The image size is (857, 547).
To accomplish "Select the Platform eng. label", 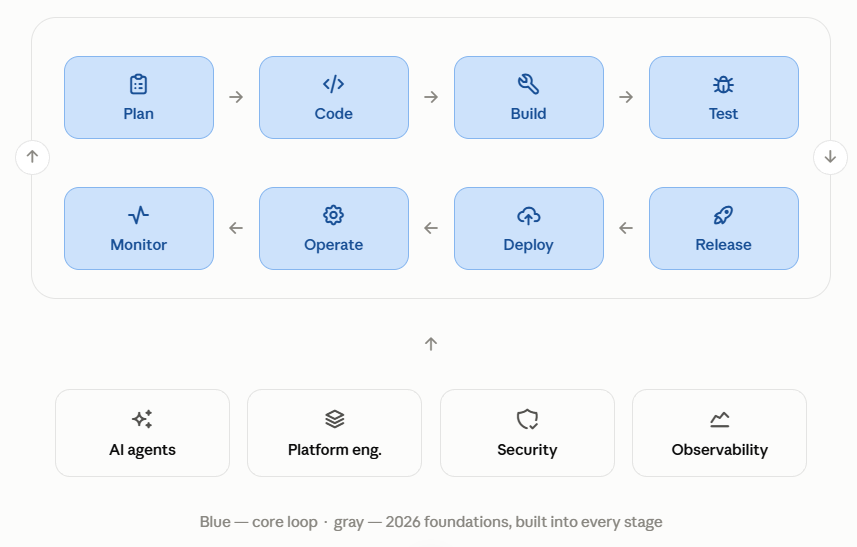I will tap(334, 450).
